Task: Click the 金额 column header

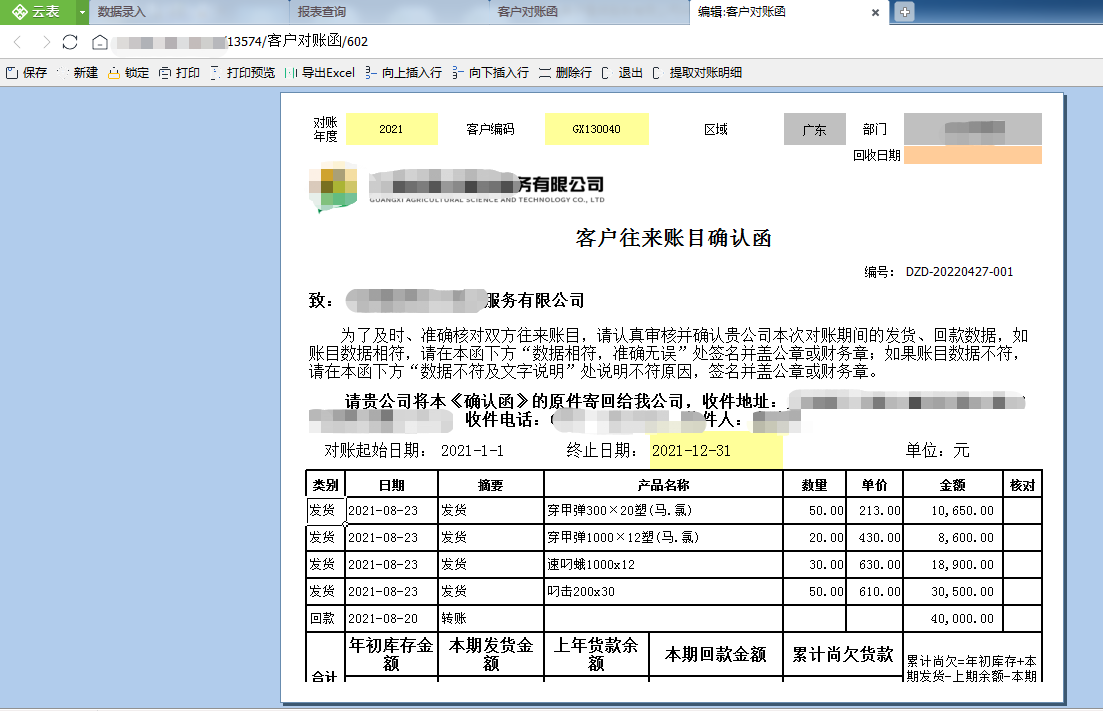Action: 952,485
